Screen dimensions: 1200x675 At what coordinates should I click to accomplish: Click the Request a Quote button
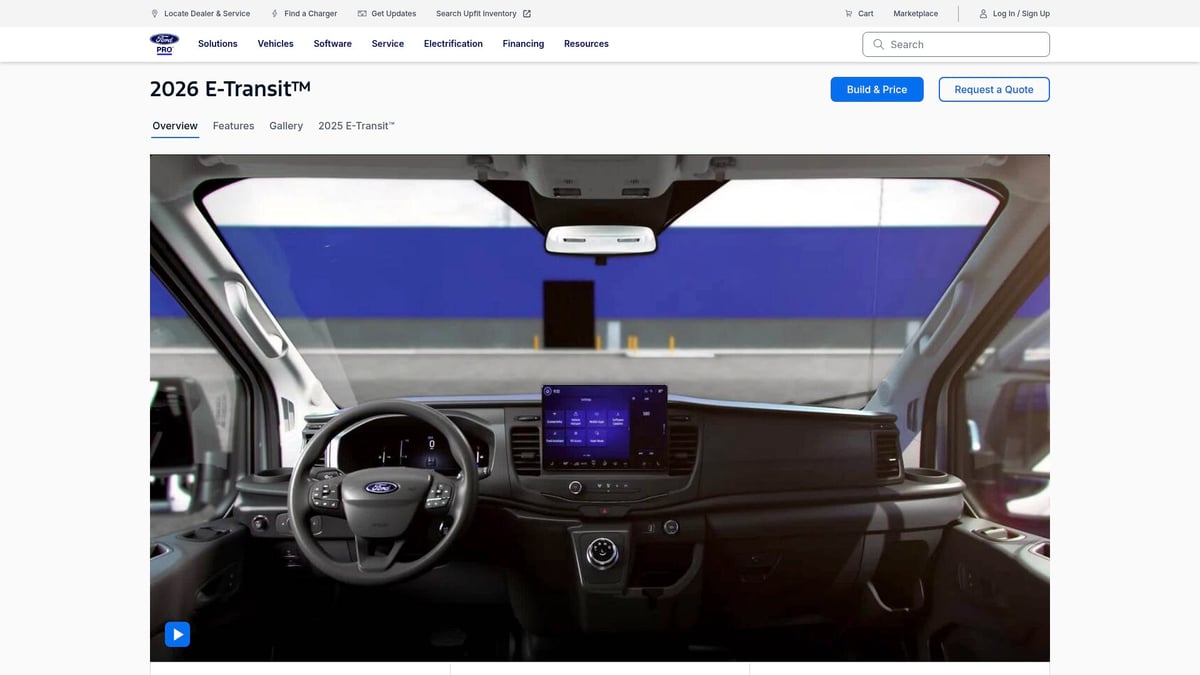click(993, 89)
